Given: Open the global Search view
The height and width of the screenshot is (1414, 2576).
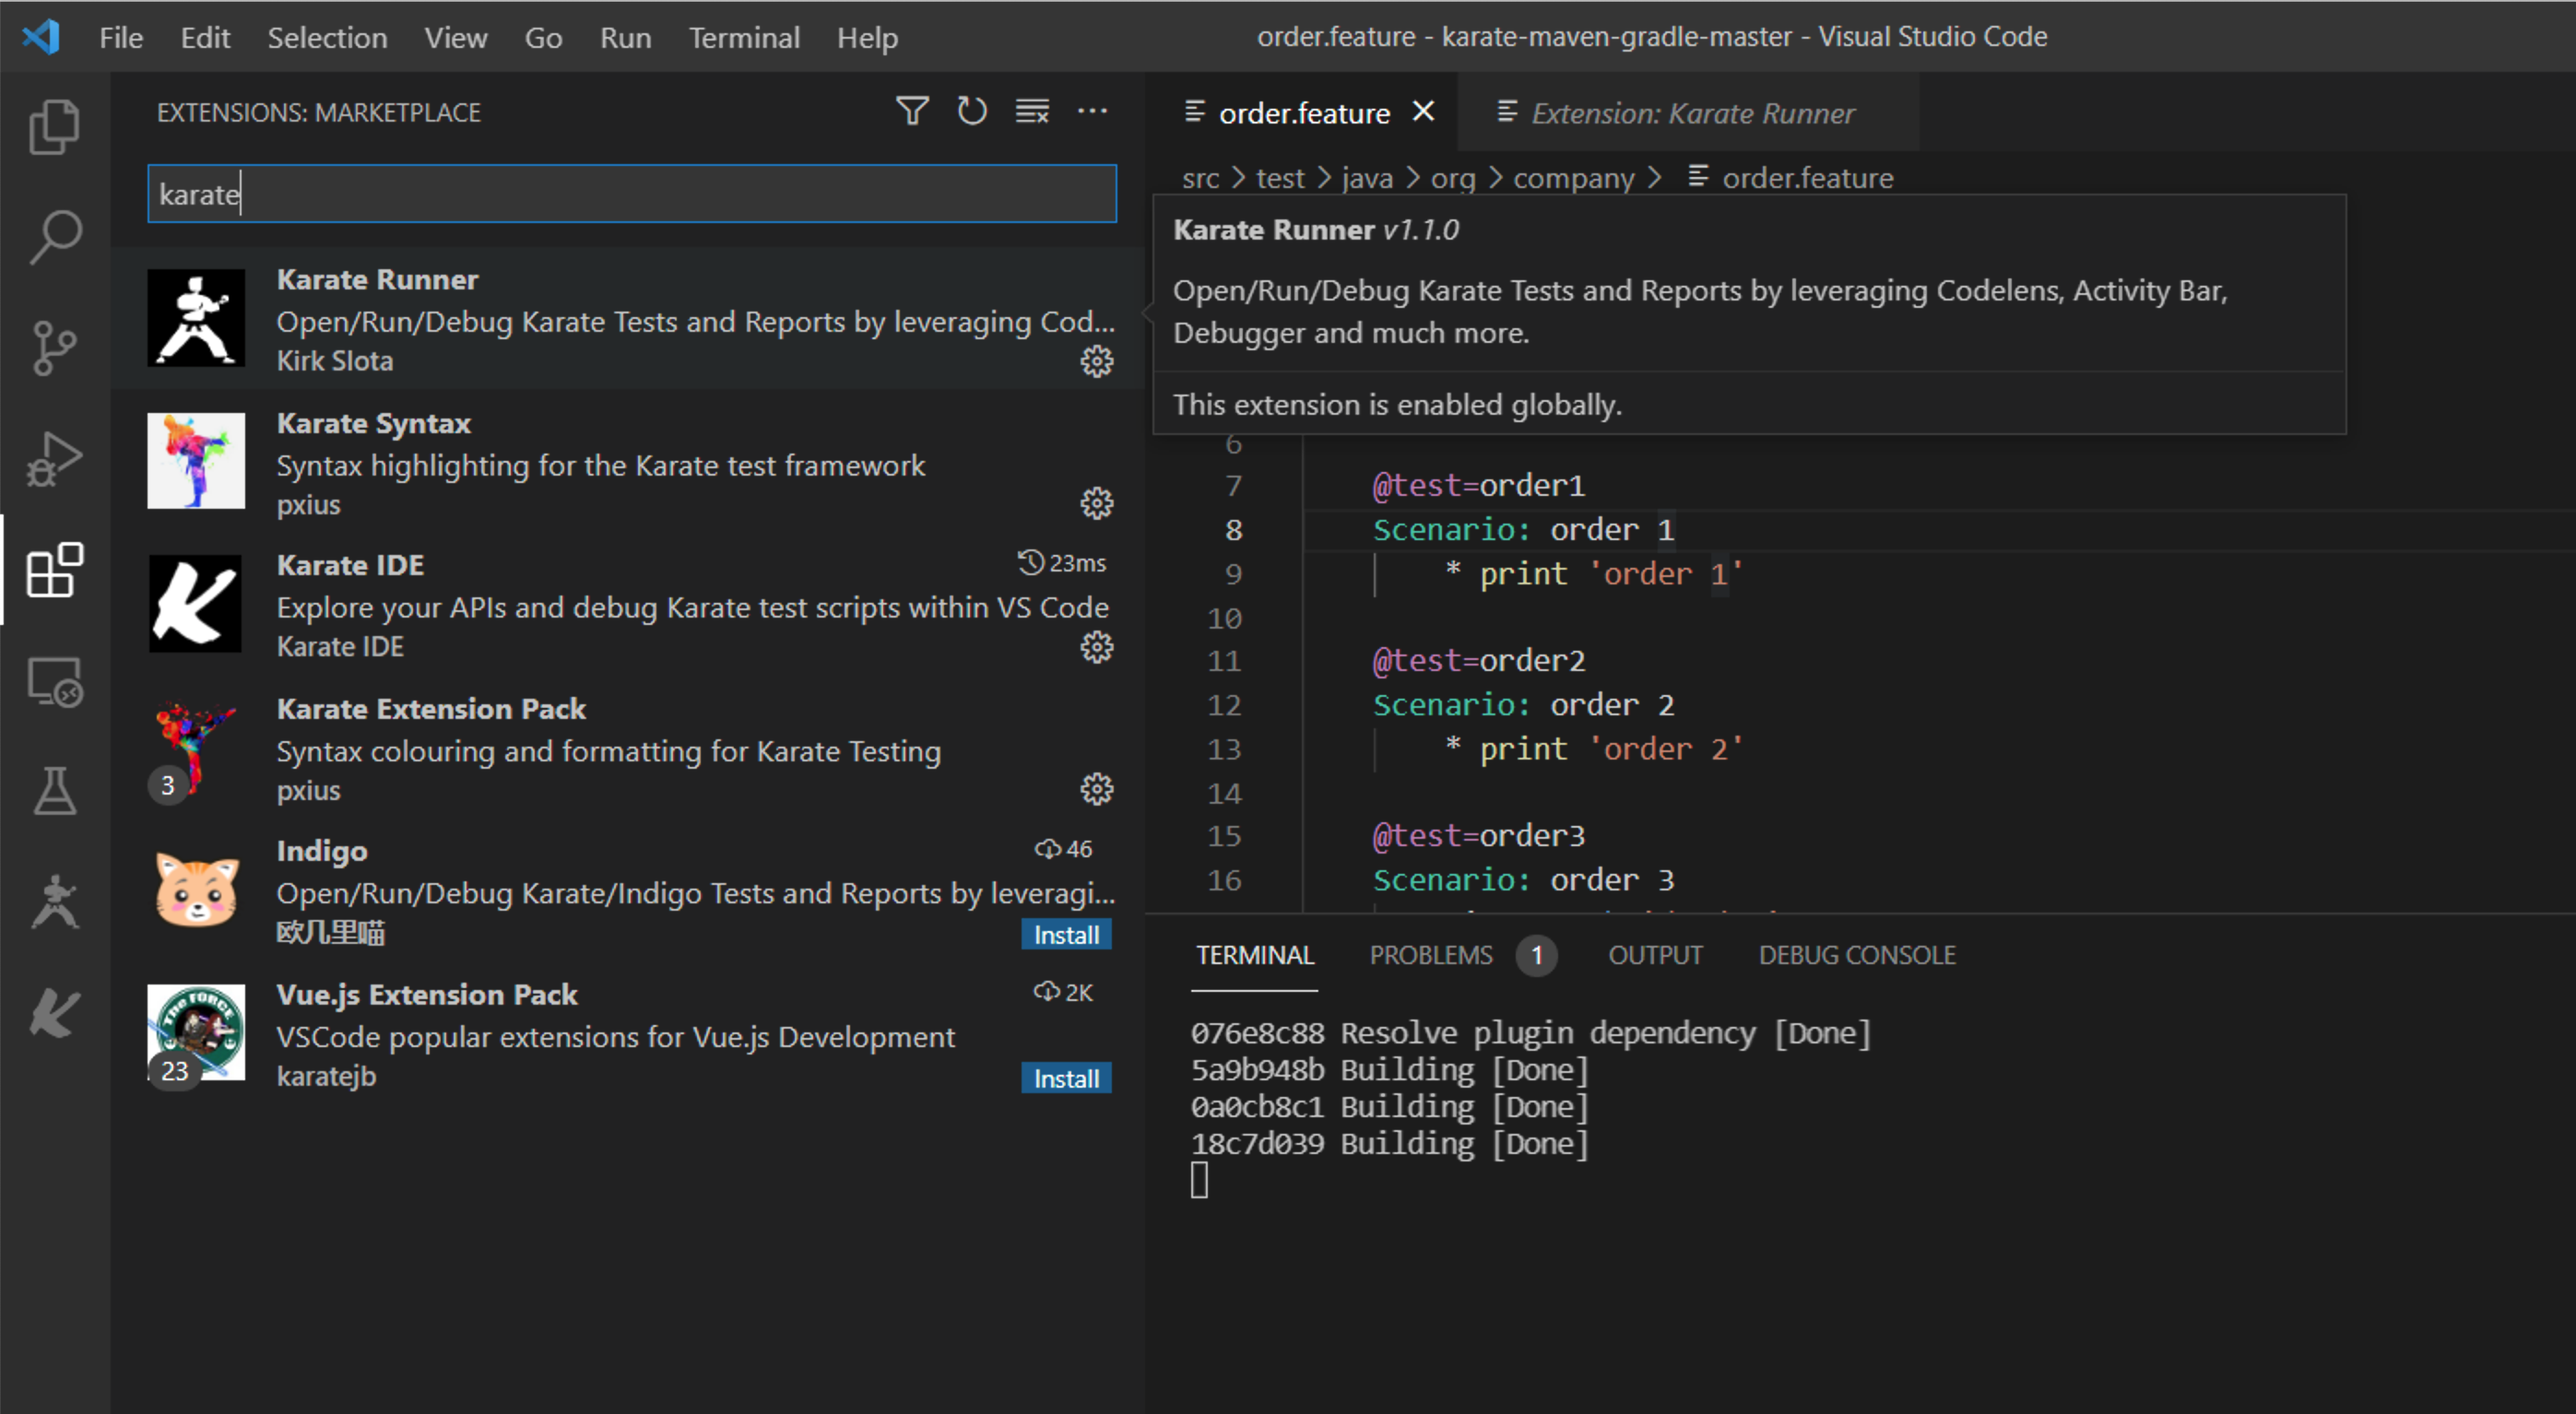Looking at the screenshot, I should click(55, 236).
